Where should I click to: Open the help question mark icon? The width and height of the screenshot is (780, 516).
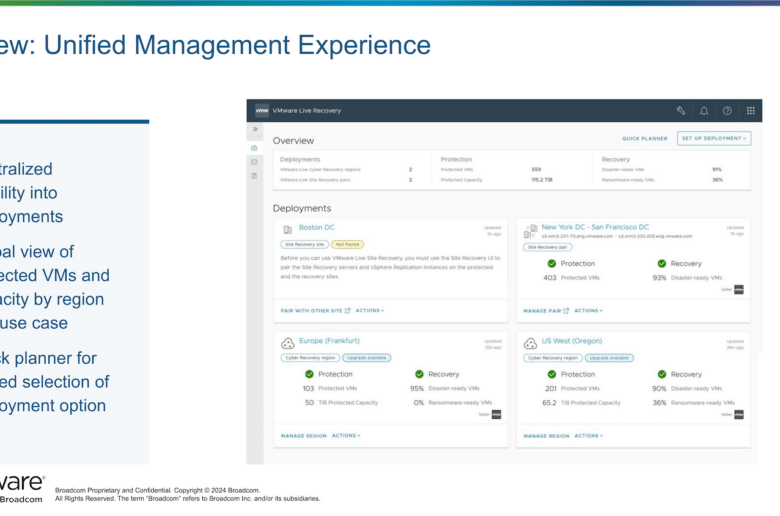coord(727,110)
